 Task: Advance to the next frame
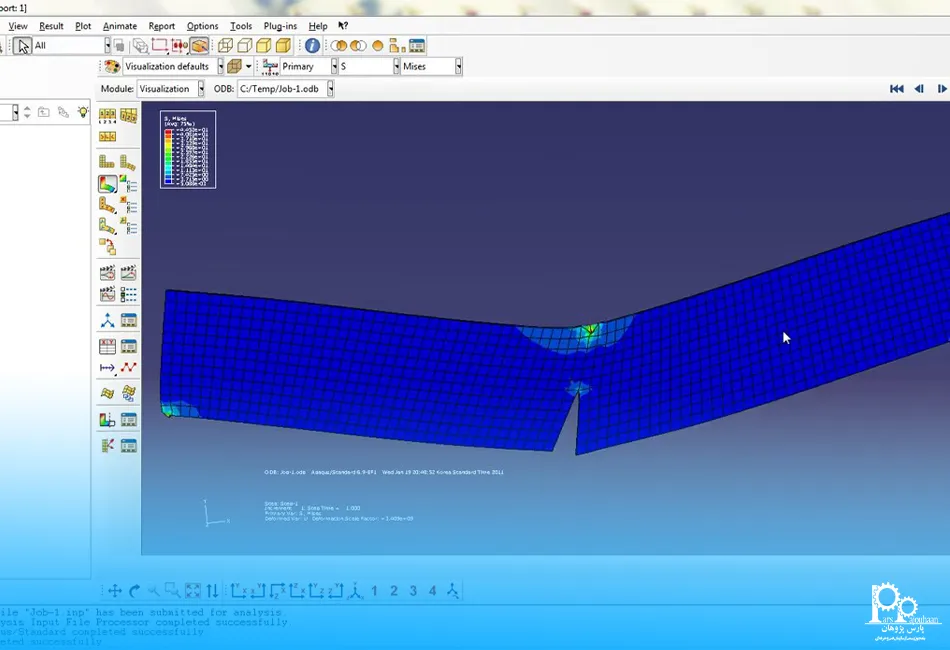tap(942, 89)
